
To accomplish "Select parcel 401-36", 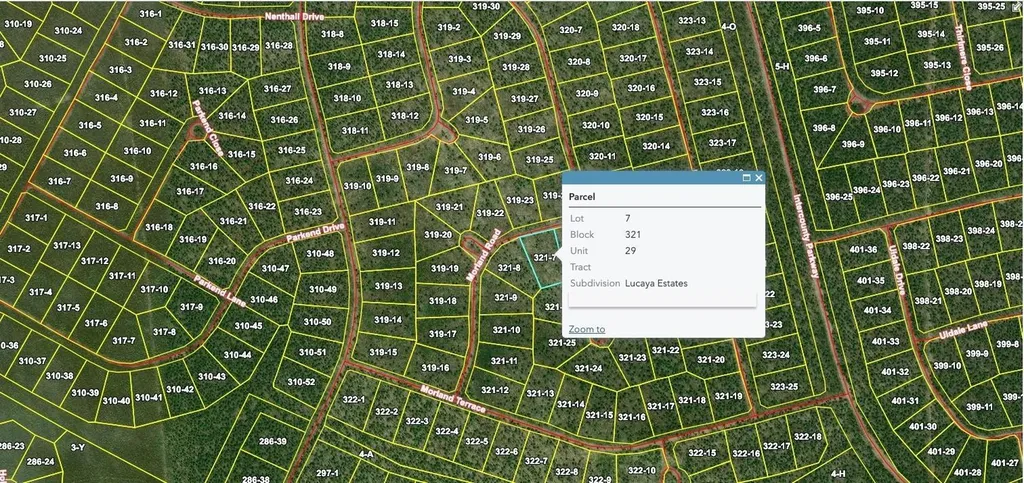I will click(862, 249).
